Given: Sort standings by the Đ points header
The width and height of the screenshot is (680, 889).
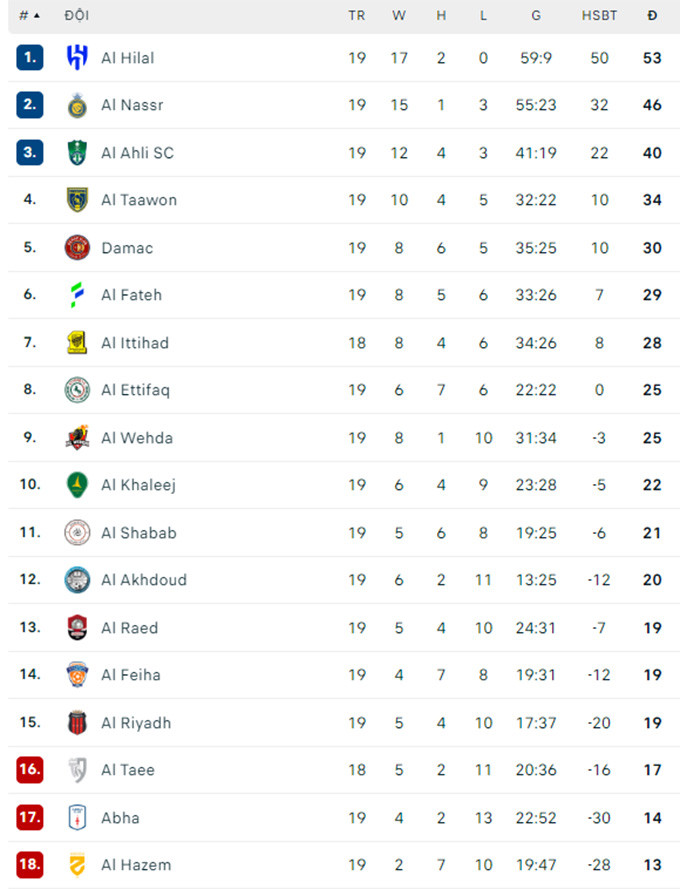Looking at the screenshot, I should click(652, 16).
